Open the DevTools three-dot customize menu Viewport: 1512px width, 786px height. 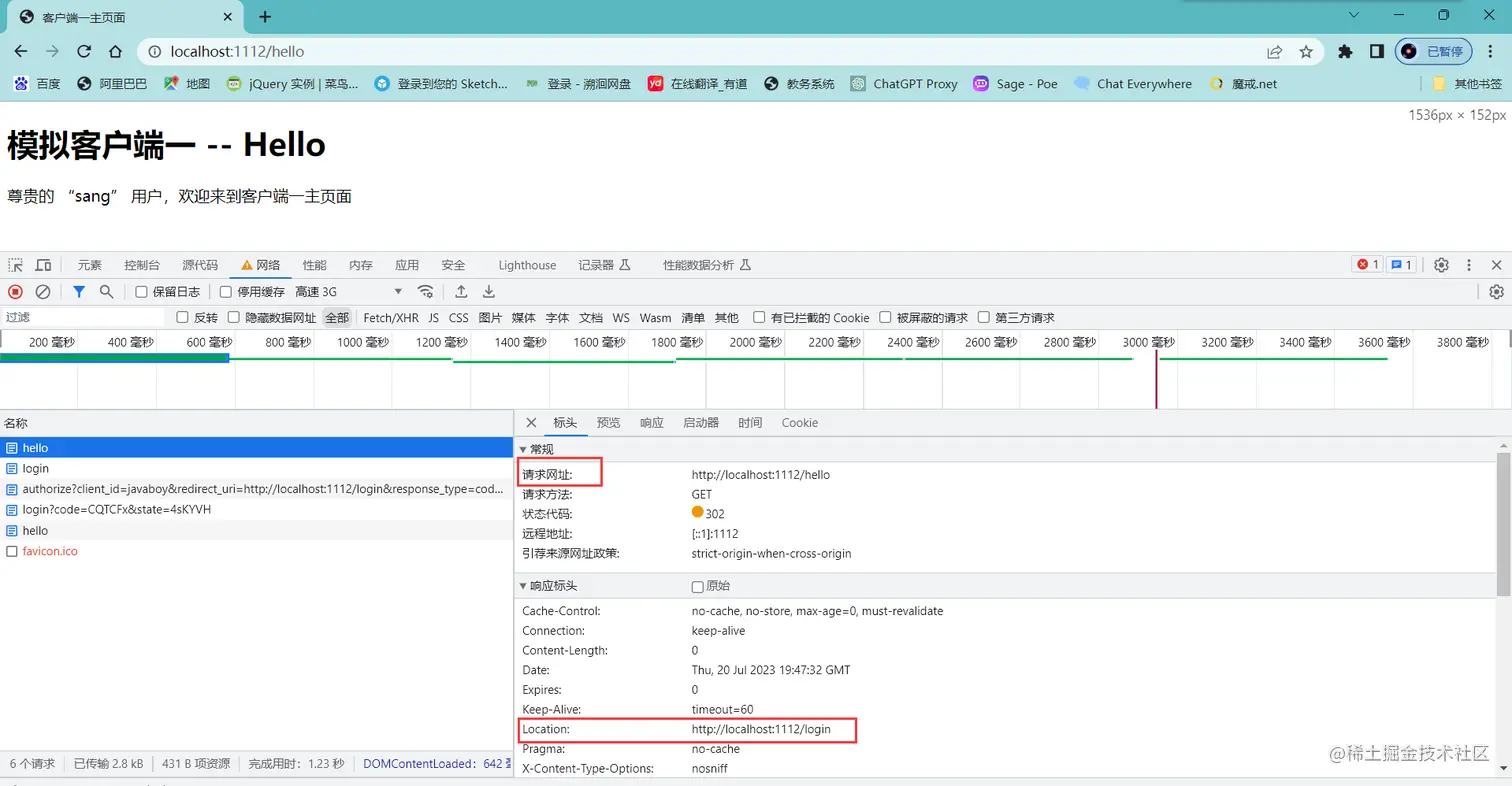click(1469, 265)
